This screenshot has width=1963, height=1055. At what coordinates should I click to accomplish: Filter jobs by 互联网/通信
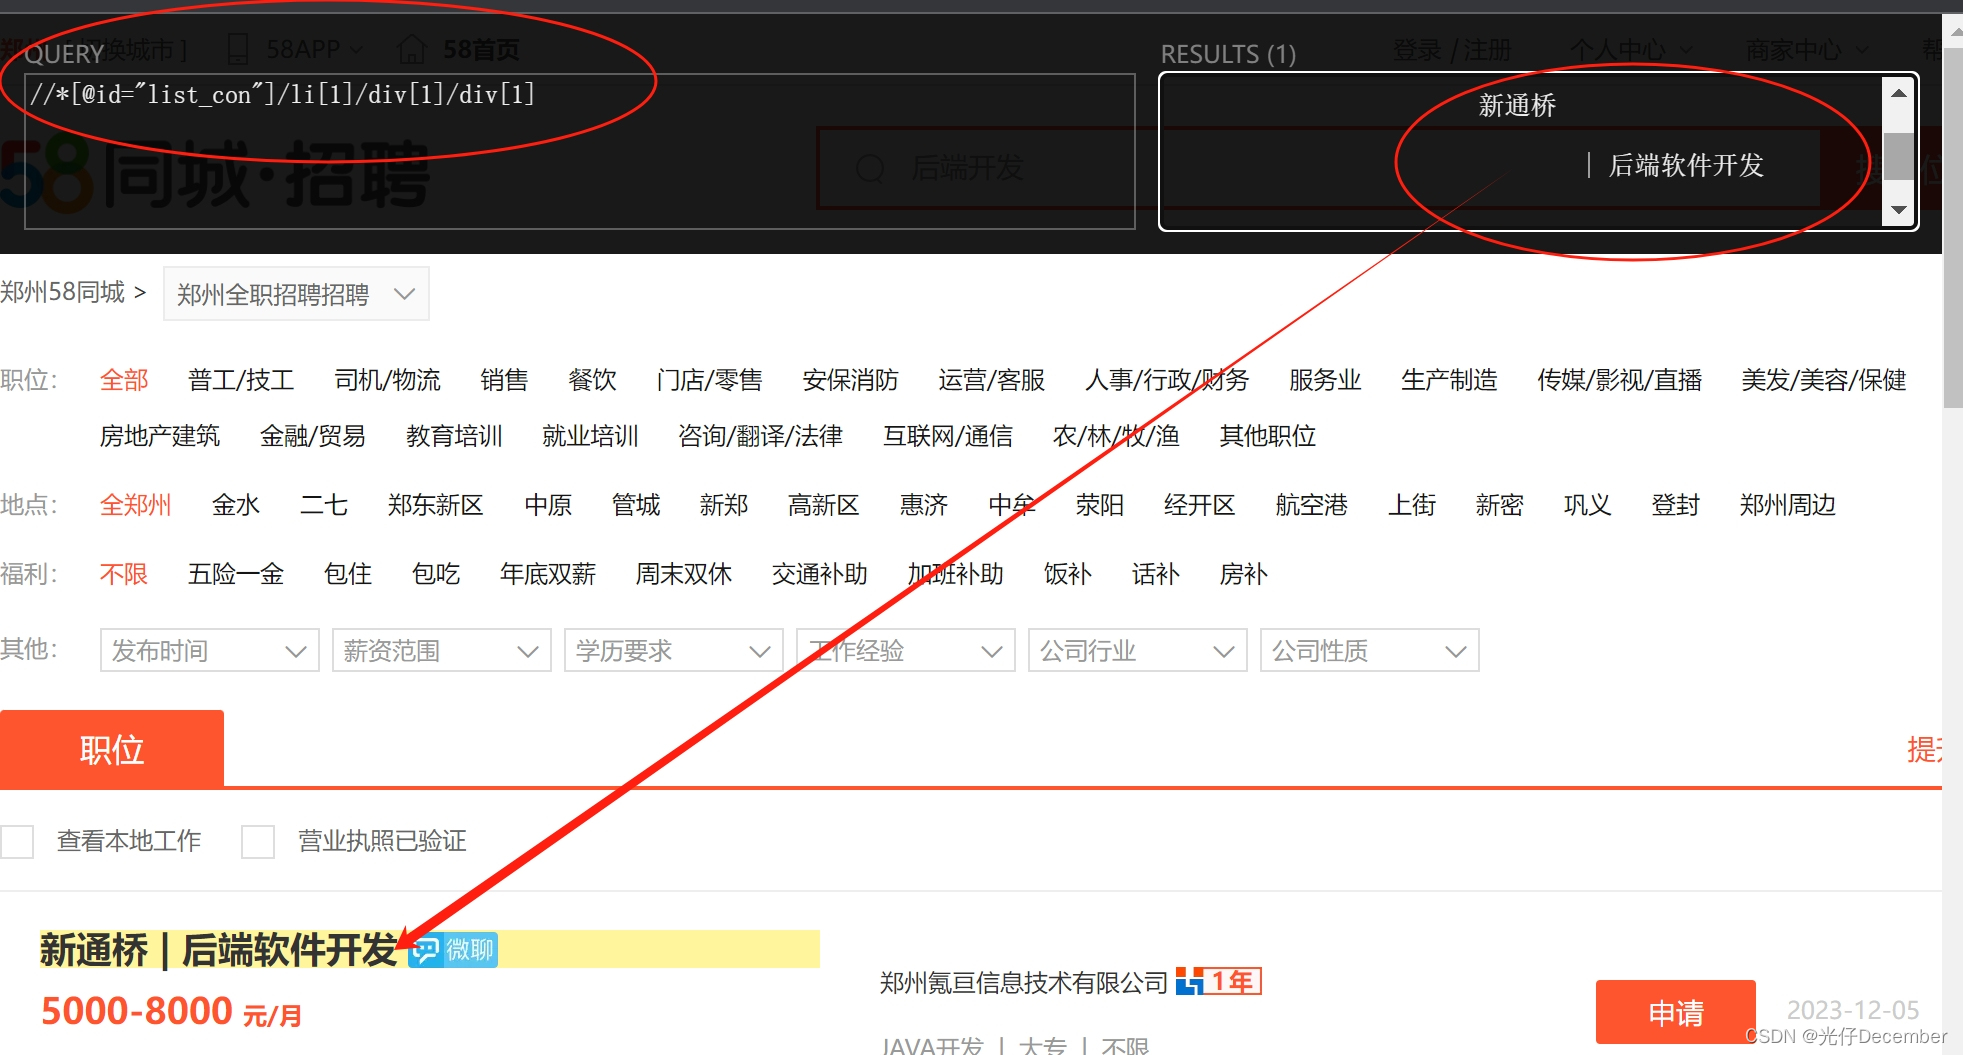948,436
